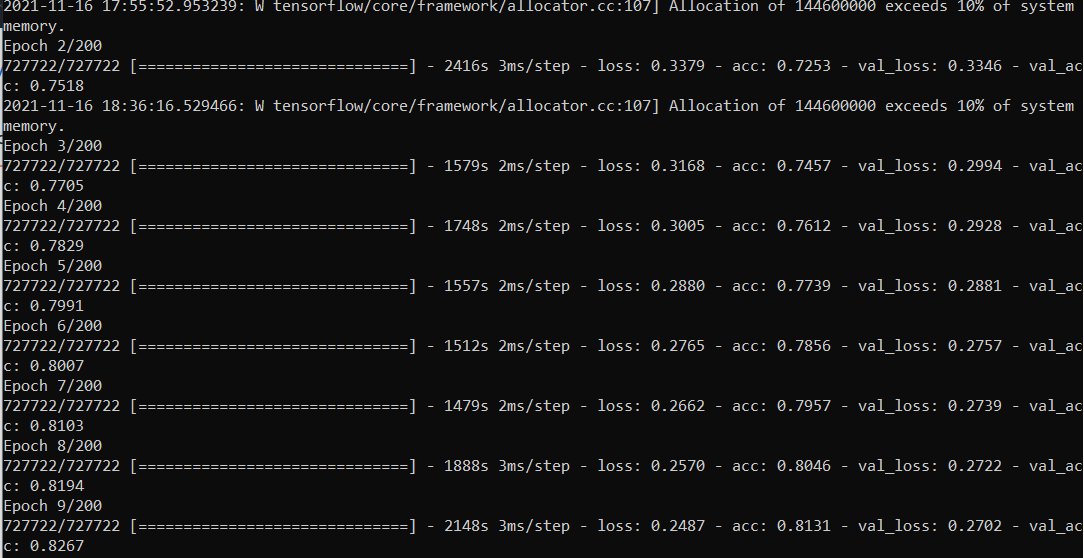The height and width of the screenshot is (558, 1084).
Task: Click the wrapped val_acc value 0.8194
Action: tap(57, 487)
